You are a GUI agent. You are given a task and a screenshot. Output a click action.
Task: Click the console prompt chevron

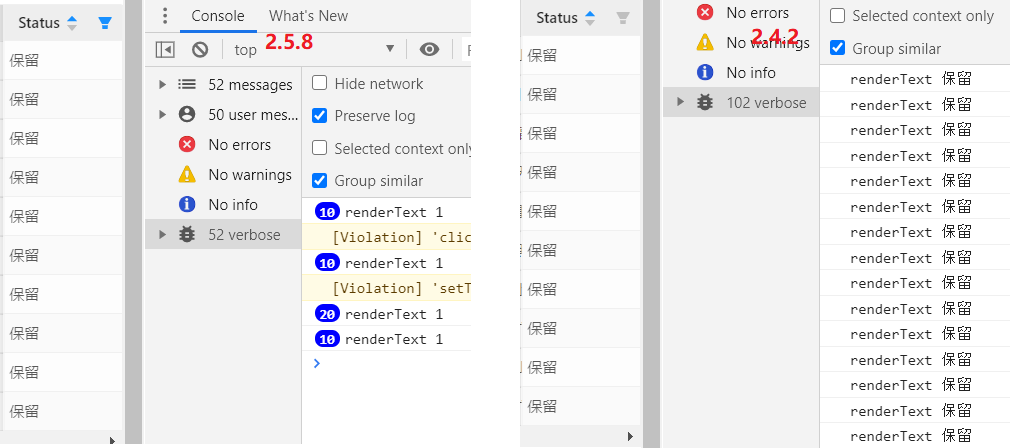click(316, 364)
